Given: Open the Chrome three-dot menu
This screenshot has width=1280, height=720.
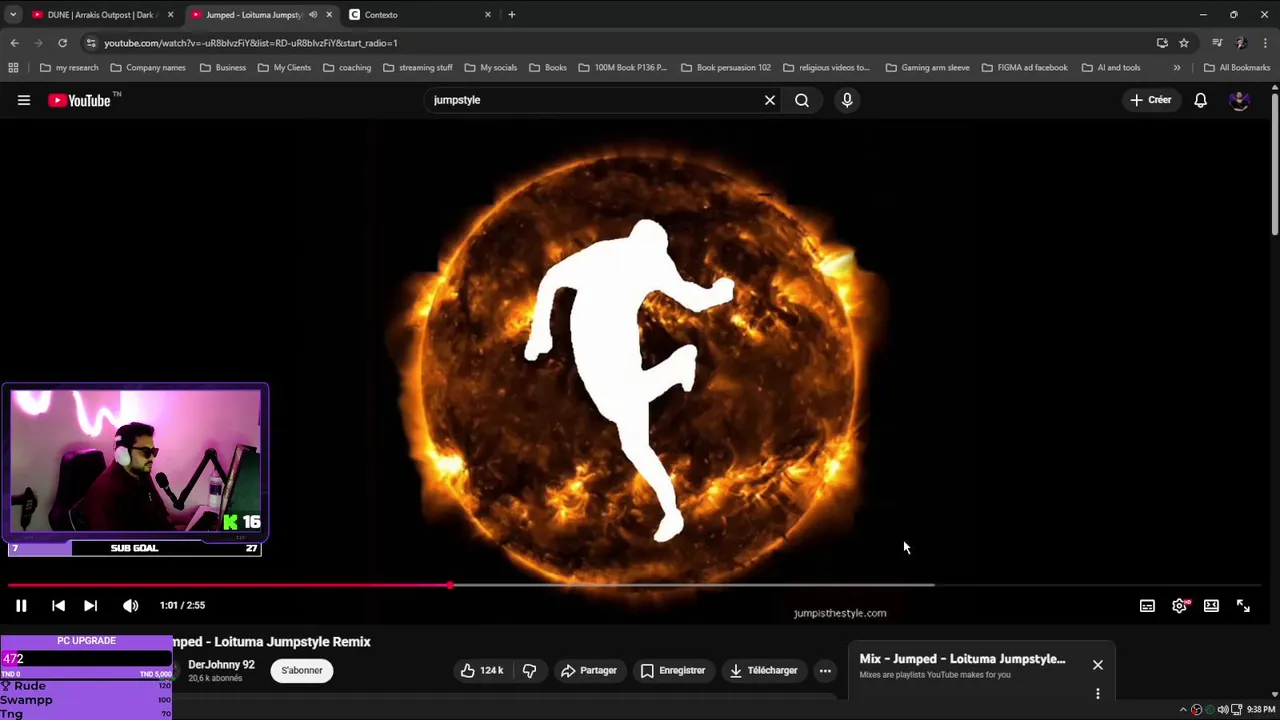Looking at the screenshot, I should (x=1266, y=43).
